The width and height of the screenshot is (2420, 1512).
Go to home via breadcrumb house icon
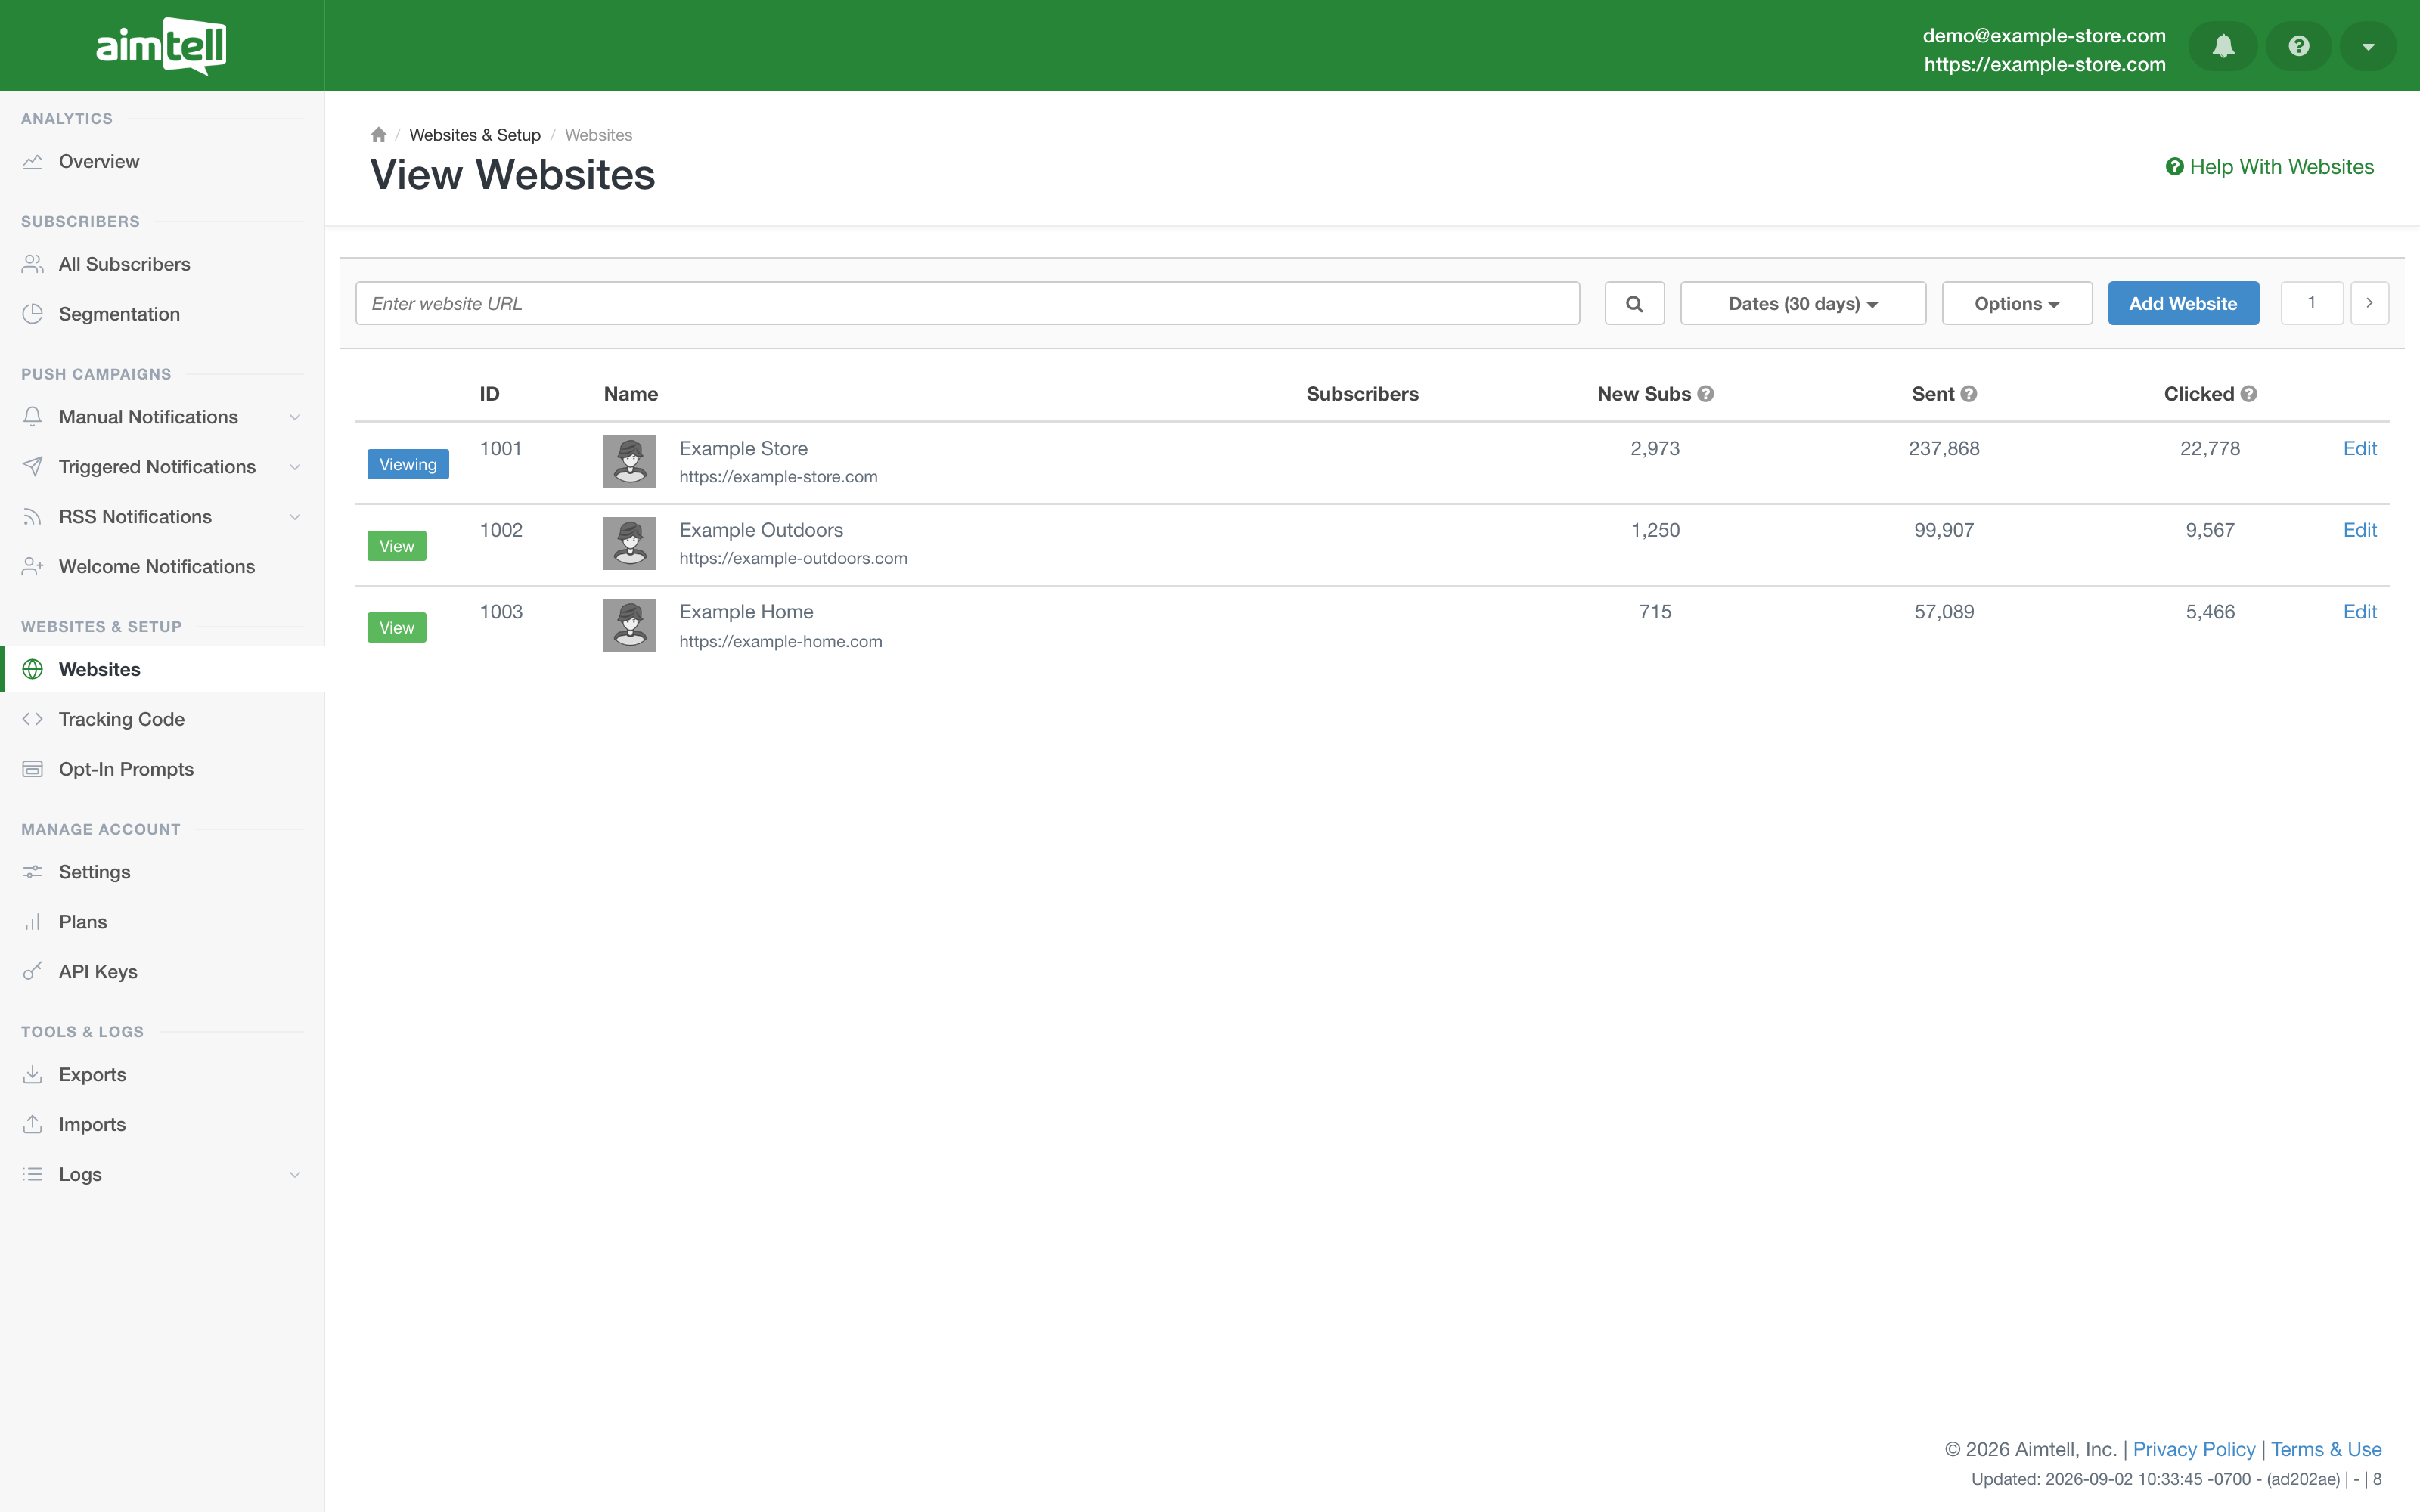378,134
